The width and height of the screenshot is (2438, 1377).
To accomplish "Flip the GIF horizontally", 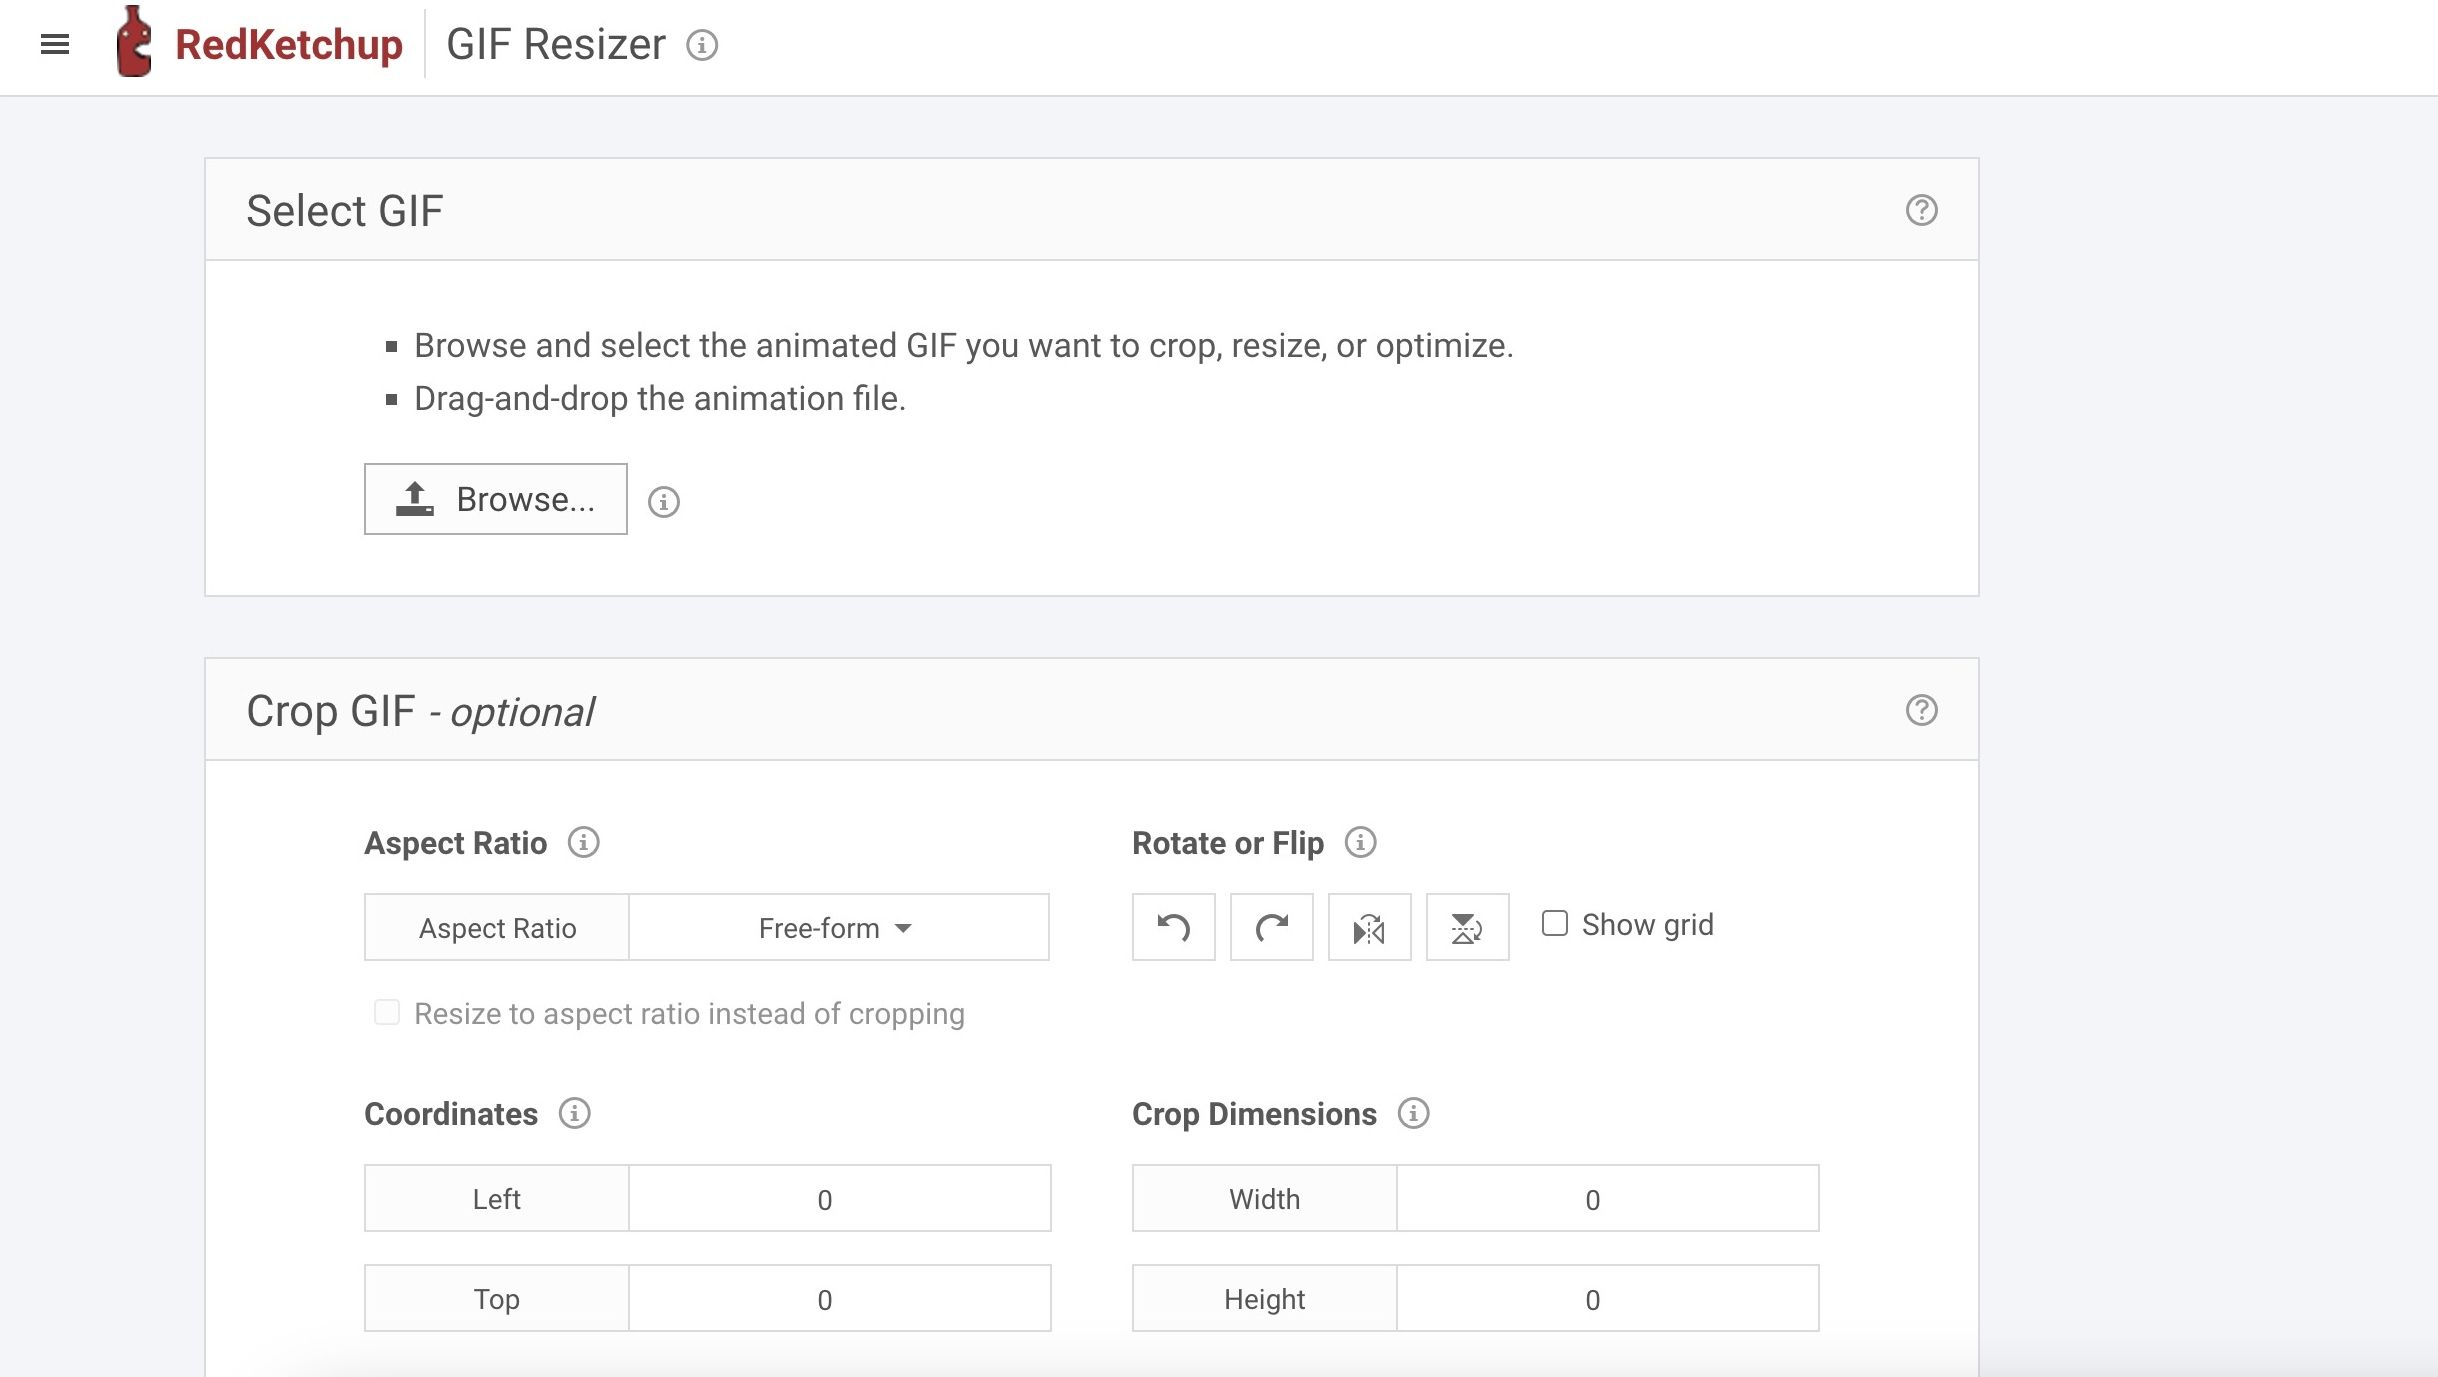I will coord(1369,927).
